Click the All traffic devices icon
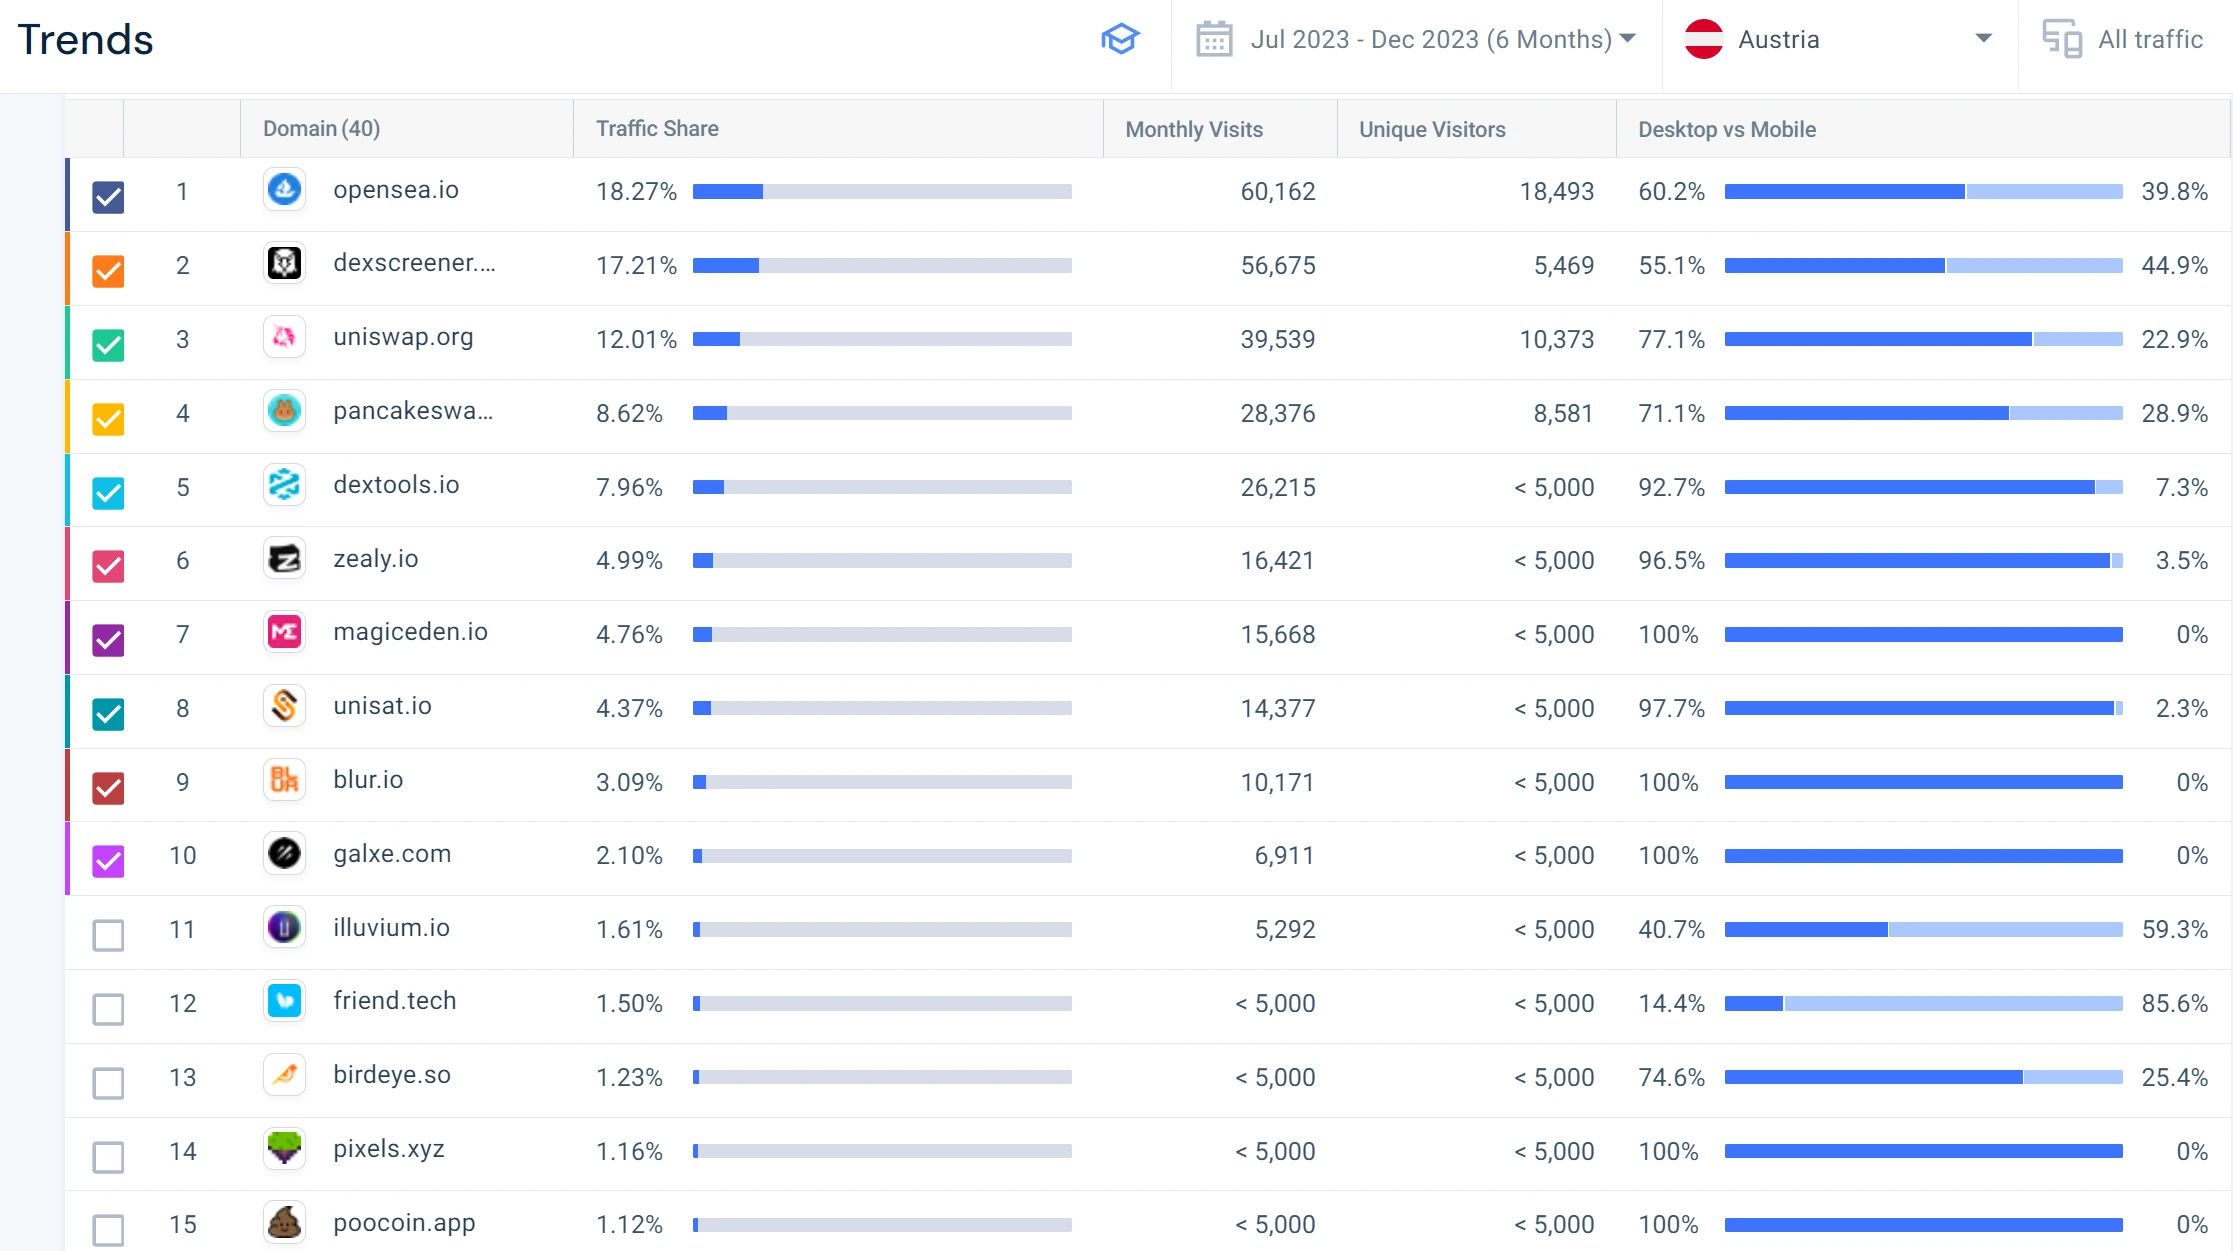 [2061, 40]
